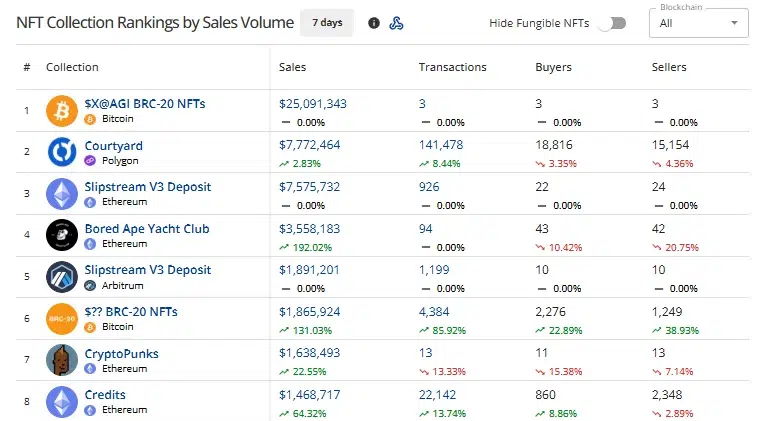
Task: Click small Polygon chain icon under Courtyard
Action: 90,161
